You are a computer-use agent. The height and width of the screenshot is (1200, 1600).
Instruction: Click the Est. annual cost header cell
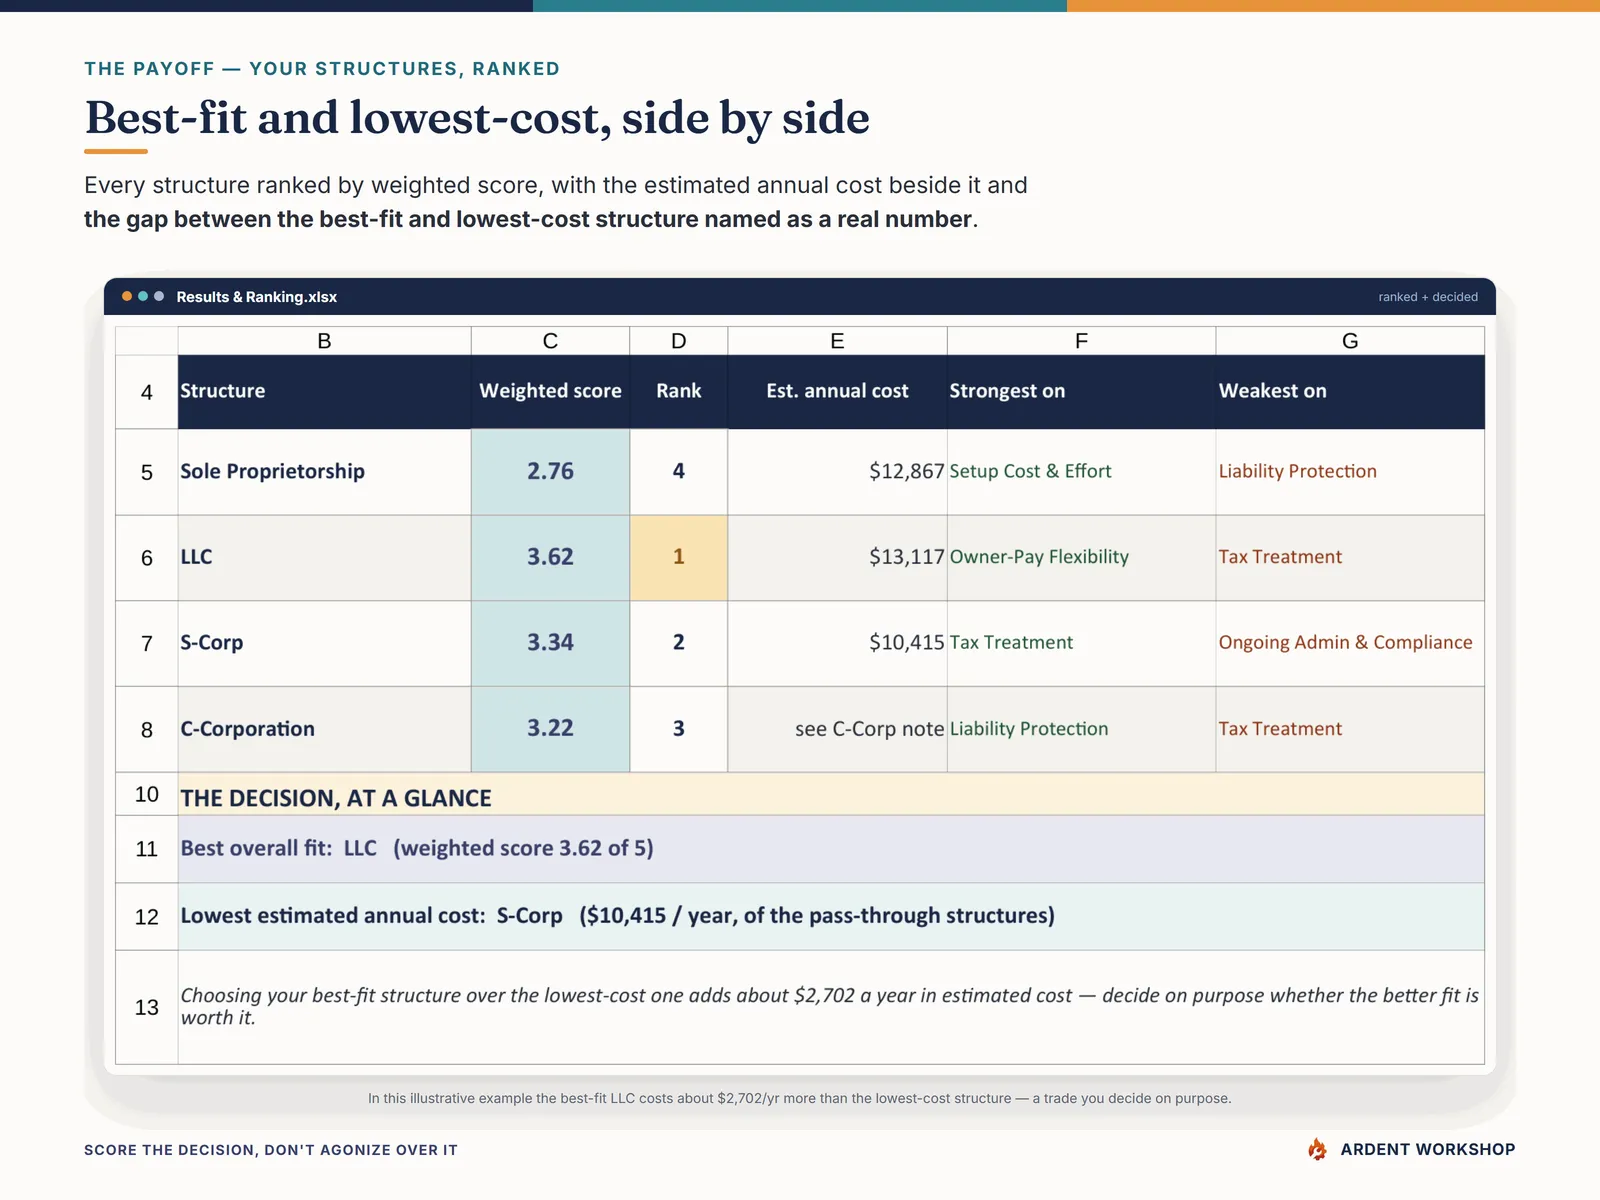click(837, 392)
